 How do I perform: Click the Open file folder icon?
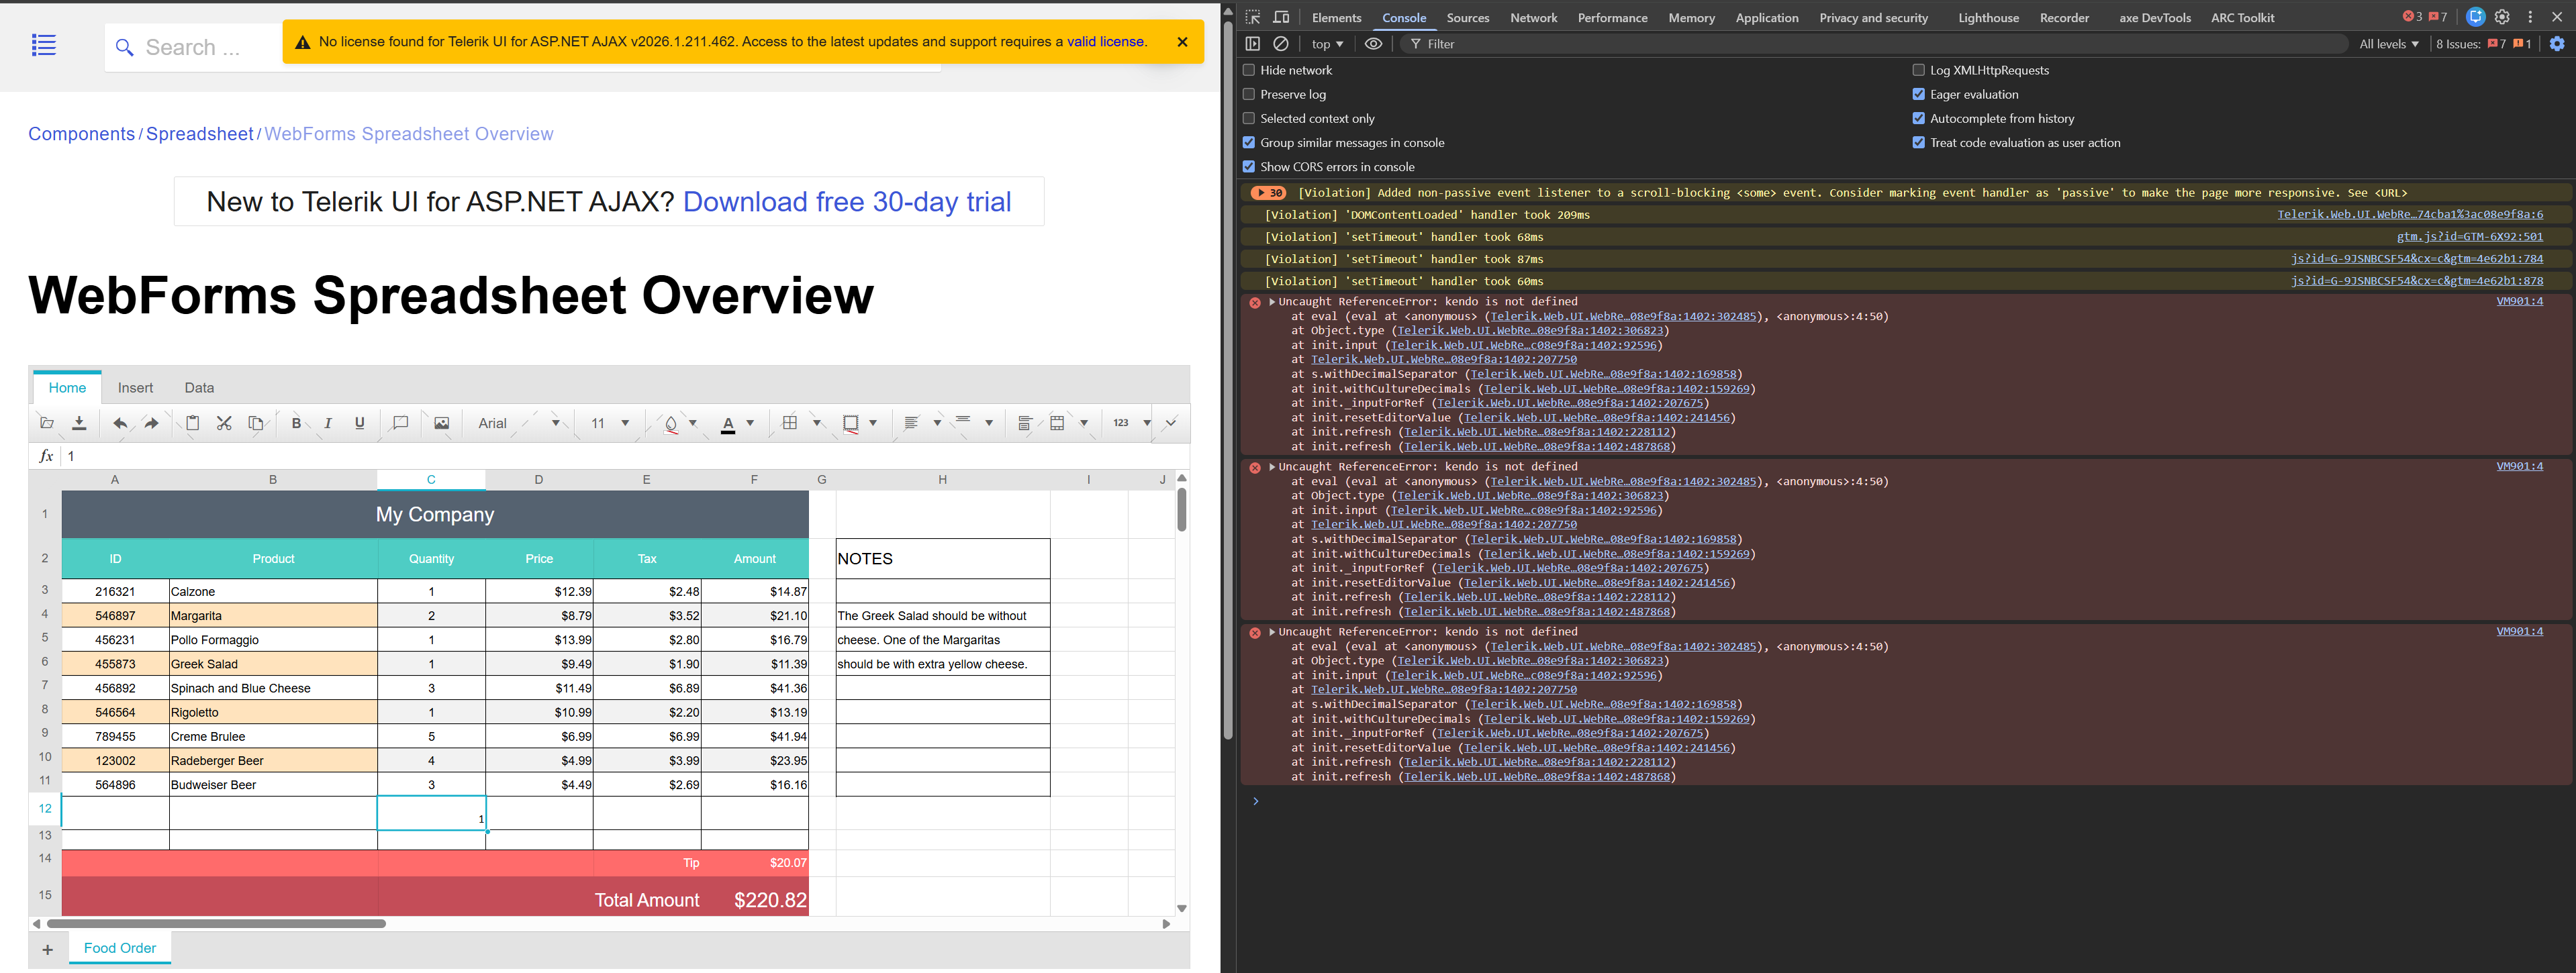46,423
